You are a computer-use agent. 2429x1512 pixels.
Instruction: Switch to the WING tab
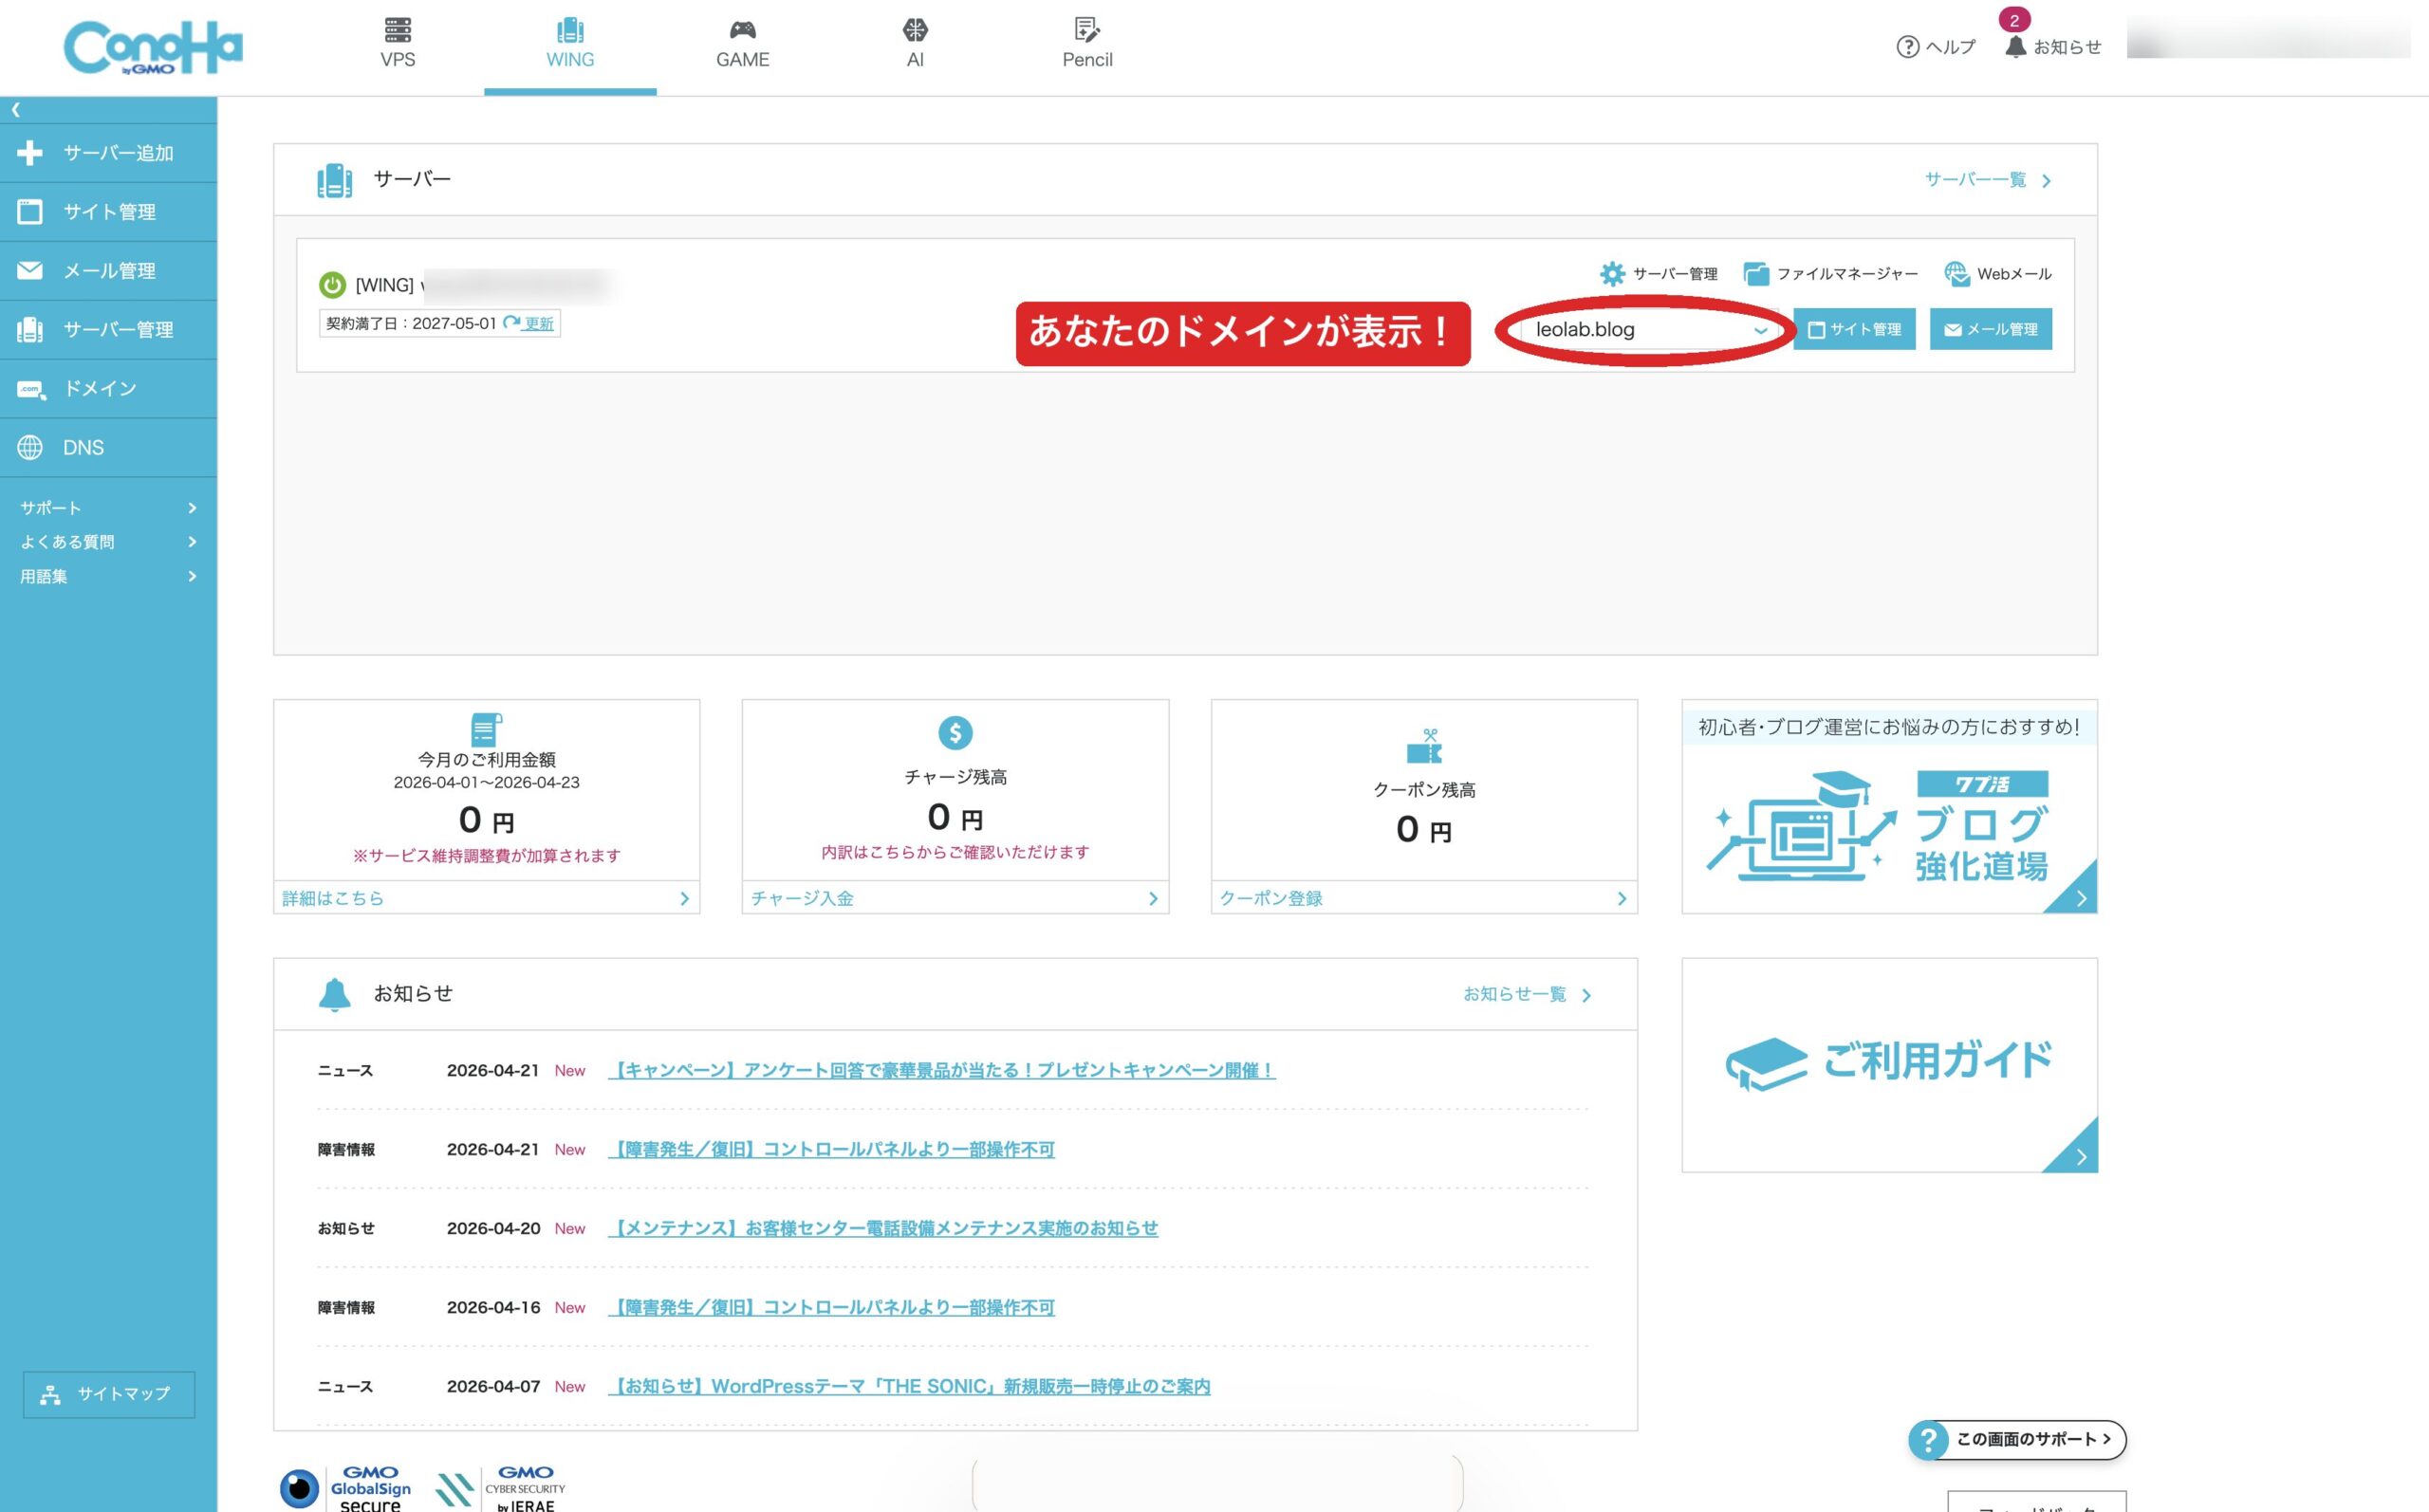tap(570, 44)
